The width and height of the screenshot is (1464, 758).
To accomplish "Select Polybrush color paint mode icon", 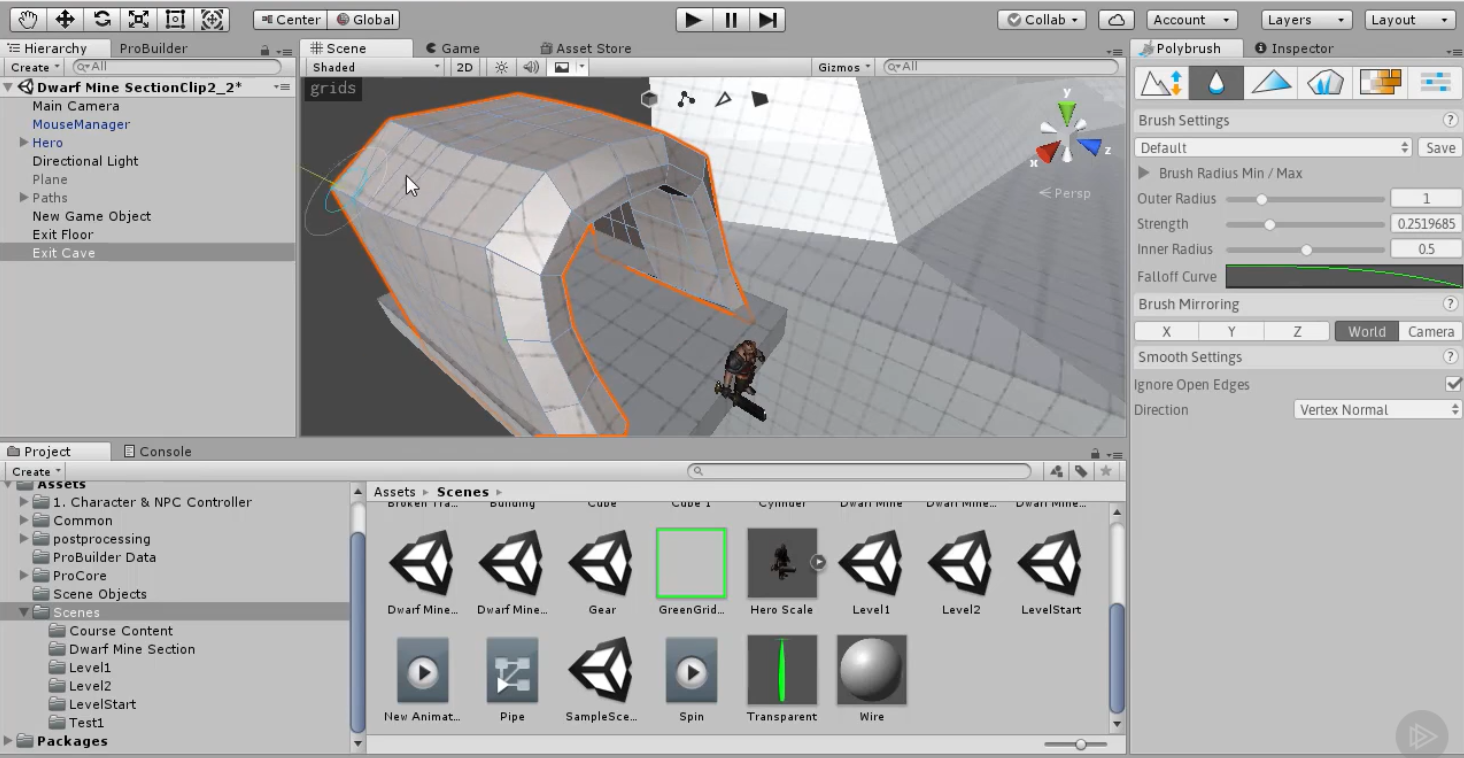I will click(x=1271, y=83).
